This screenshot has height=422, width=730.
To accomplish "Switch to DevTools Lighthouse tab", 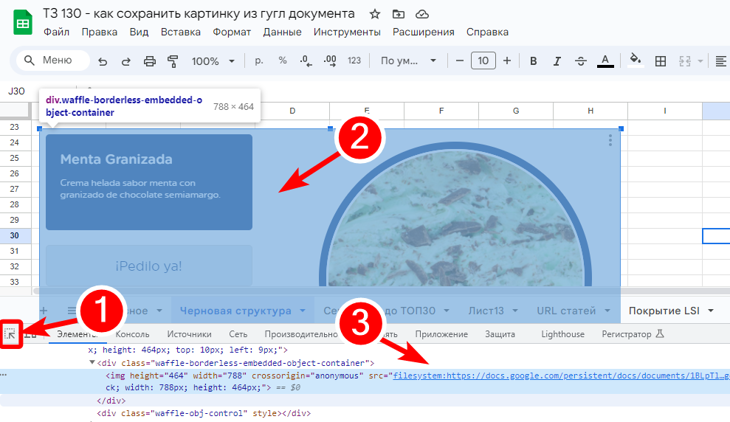I will coord(562,334).
